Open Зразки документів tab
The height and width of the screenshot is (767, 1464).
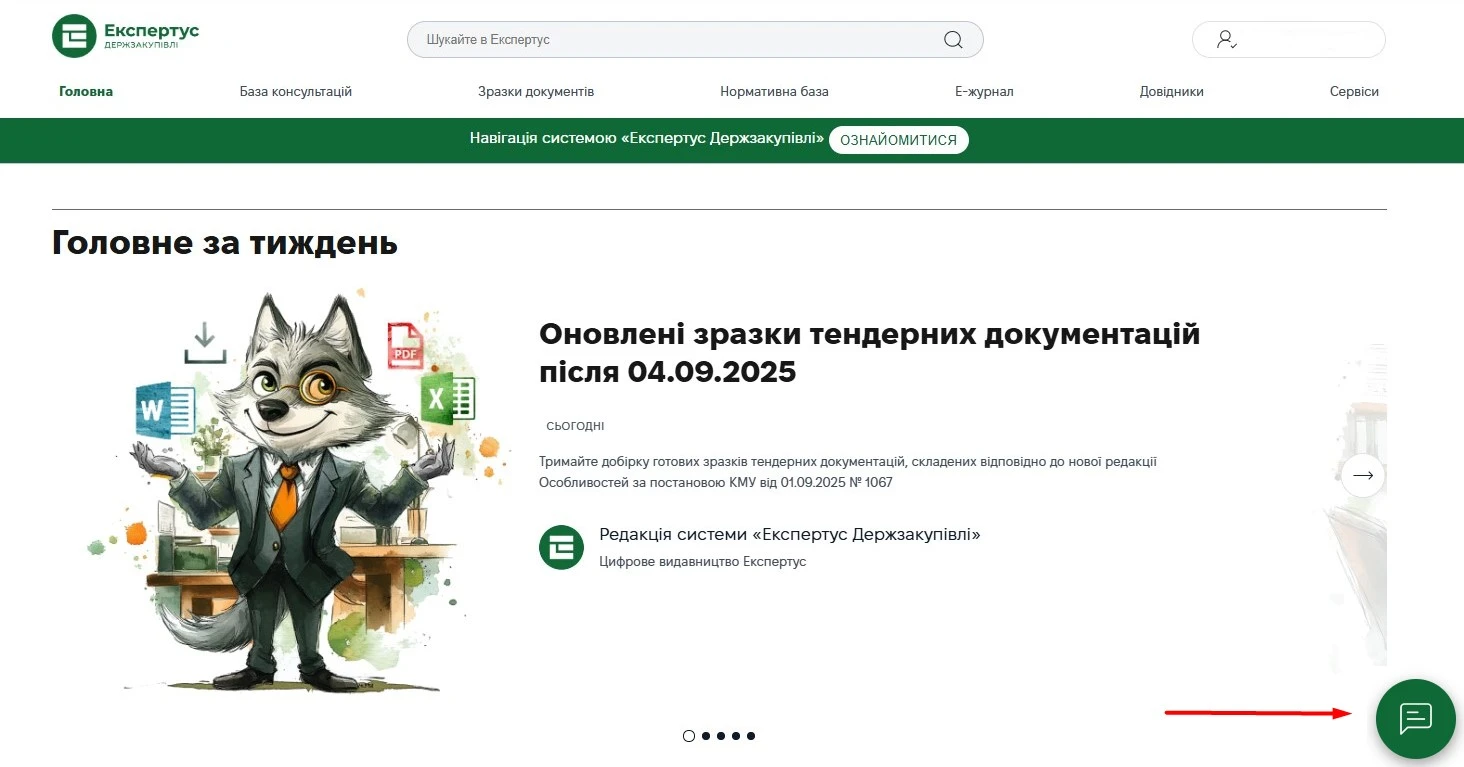536,91
